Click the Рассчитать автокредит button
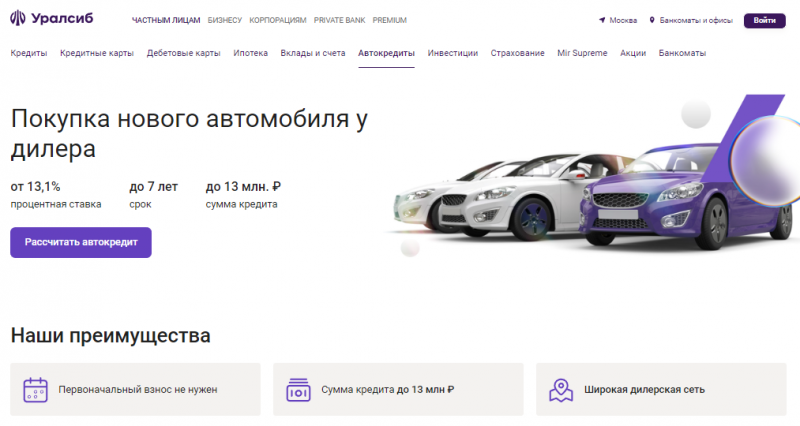The image size is (800, 426). tap(81, 242)
